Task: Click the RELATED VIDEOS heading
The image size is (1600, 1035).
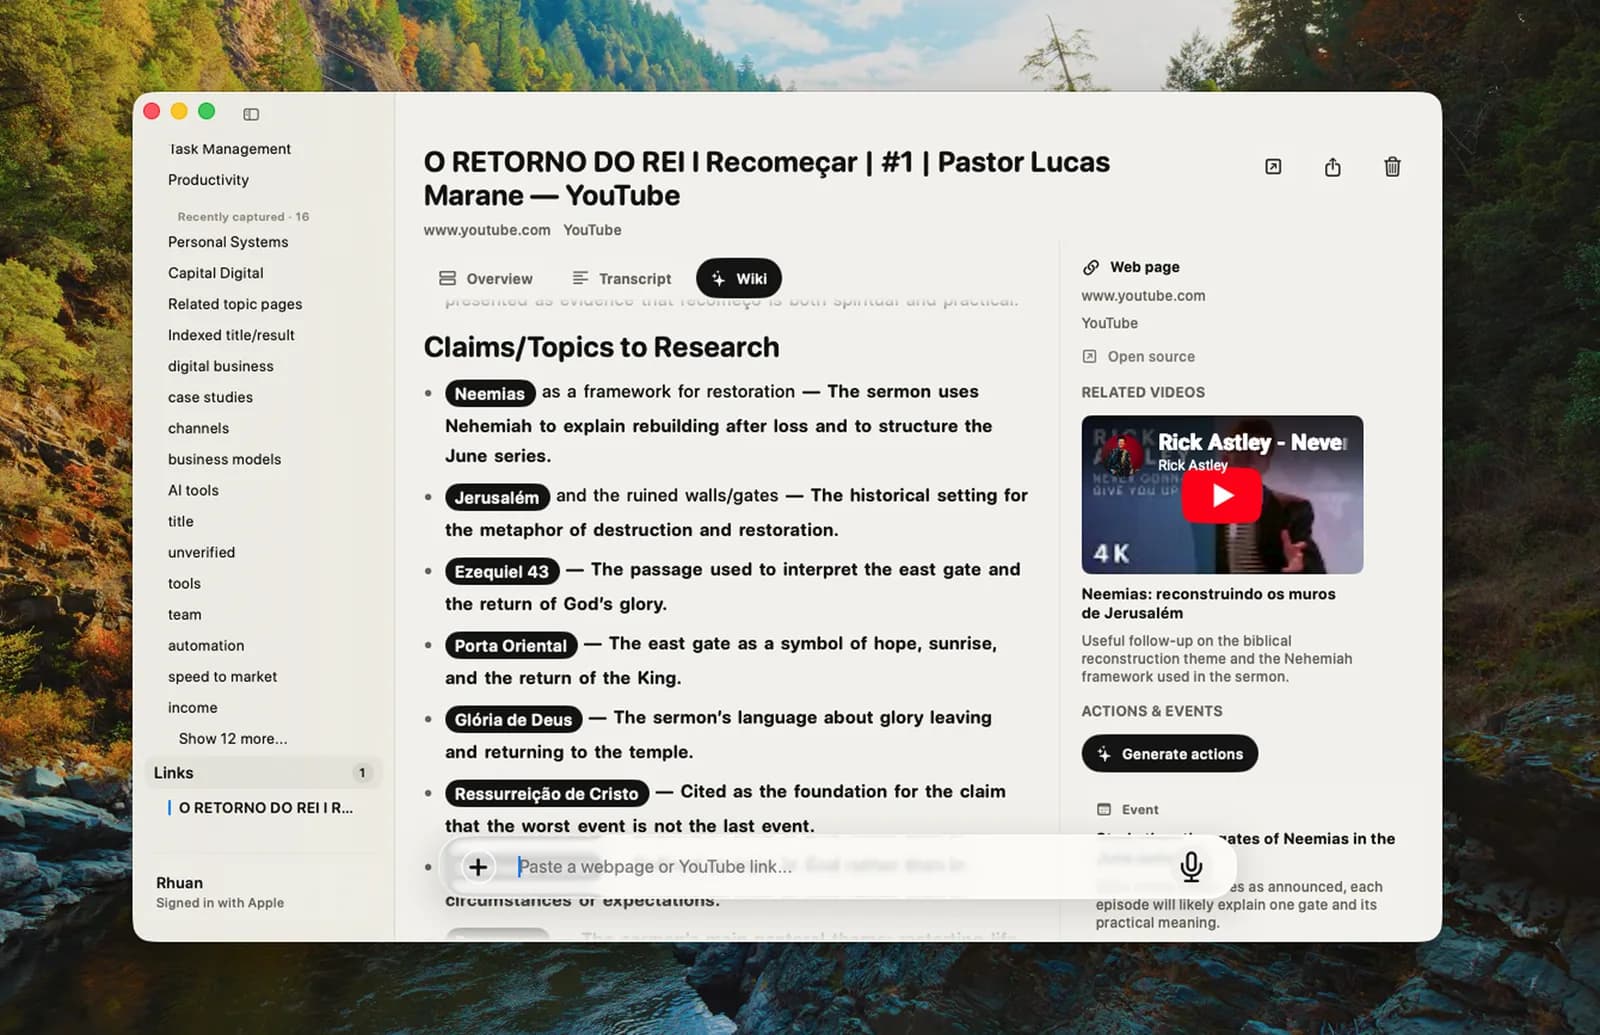Action: 1143,392
